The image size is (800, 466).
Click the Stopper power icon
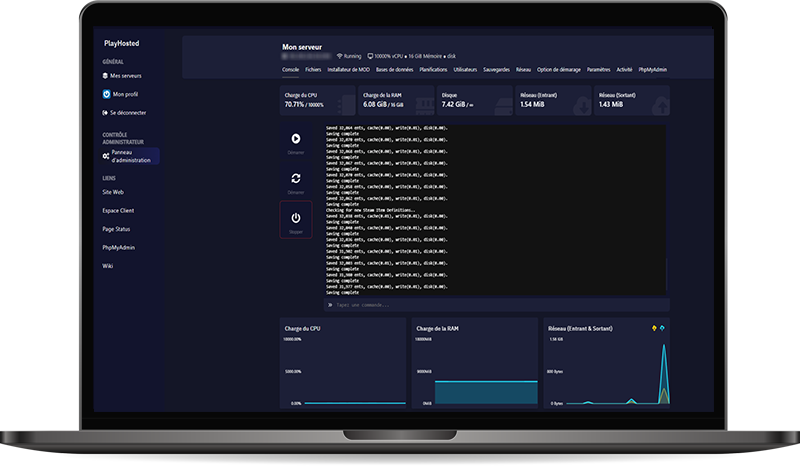296,217
